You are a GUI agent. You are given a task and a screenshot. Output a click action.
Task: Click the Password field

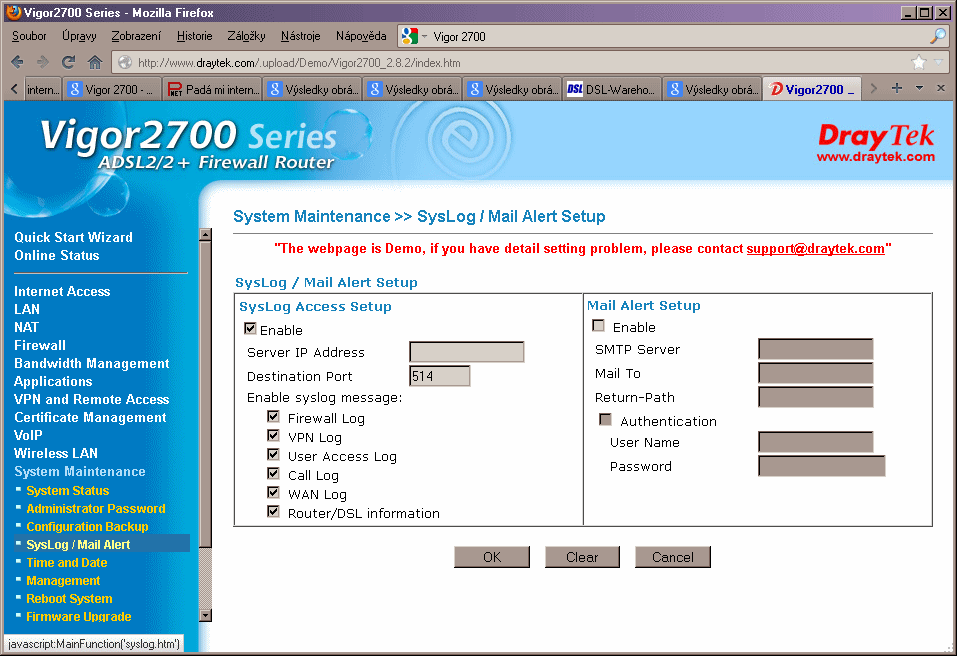coord(822,466)
